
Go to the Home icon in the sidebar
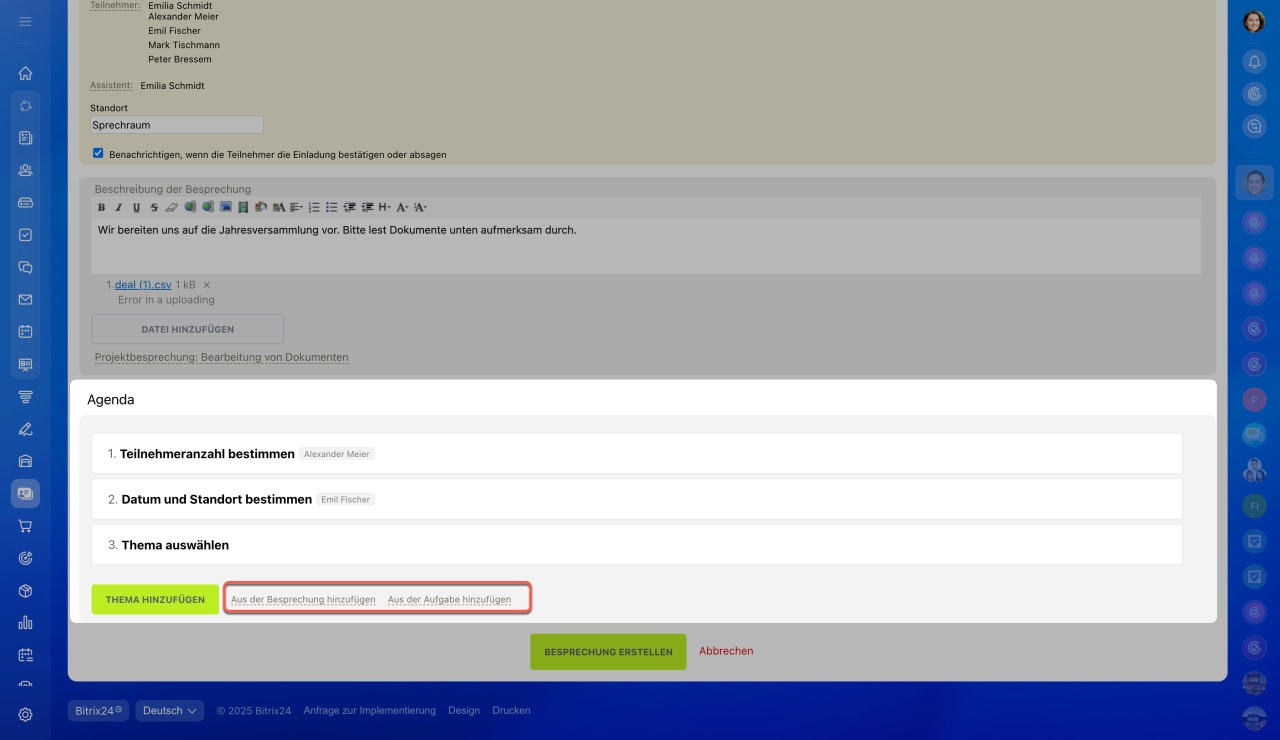click(25, 73)
